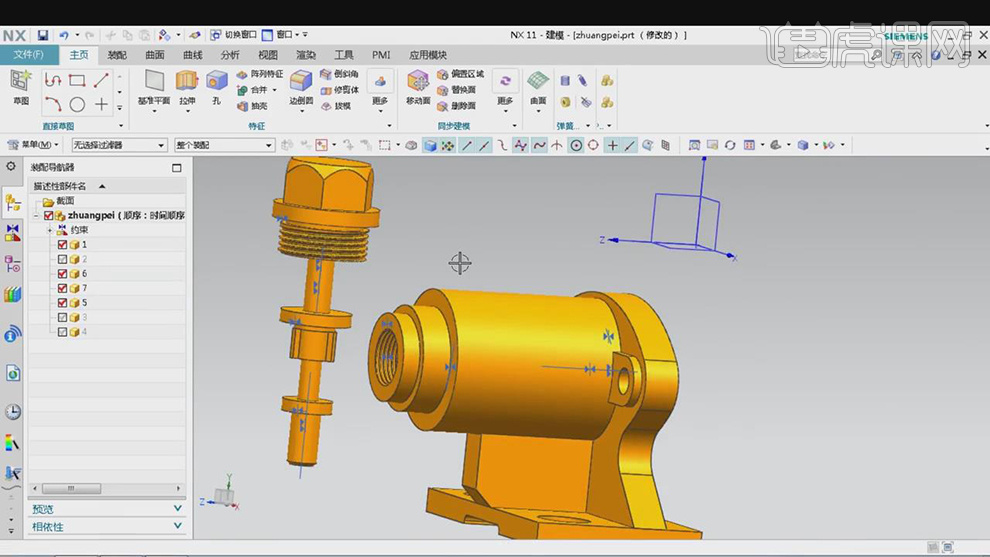Open the History clock icon in sidebar
990x557 pixels.
13,412
